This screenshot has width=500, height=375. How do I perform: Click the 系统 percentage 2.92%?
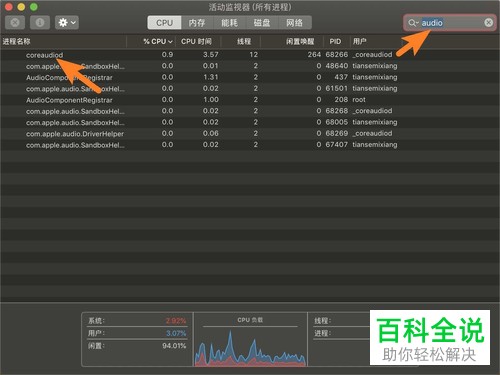pyautogui.click(x=176, y=321)
